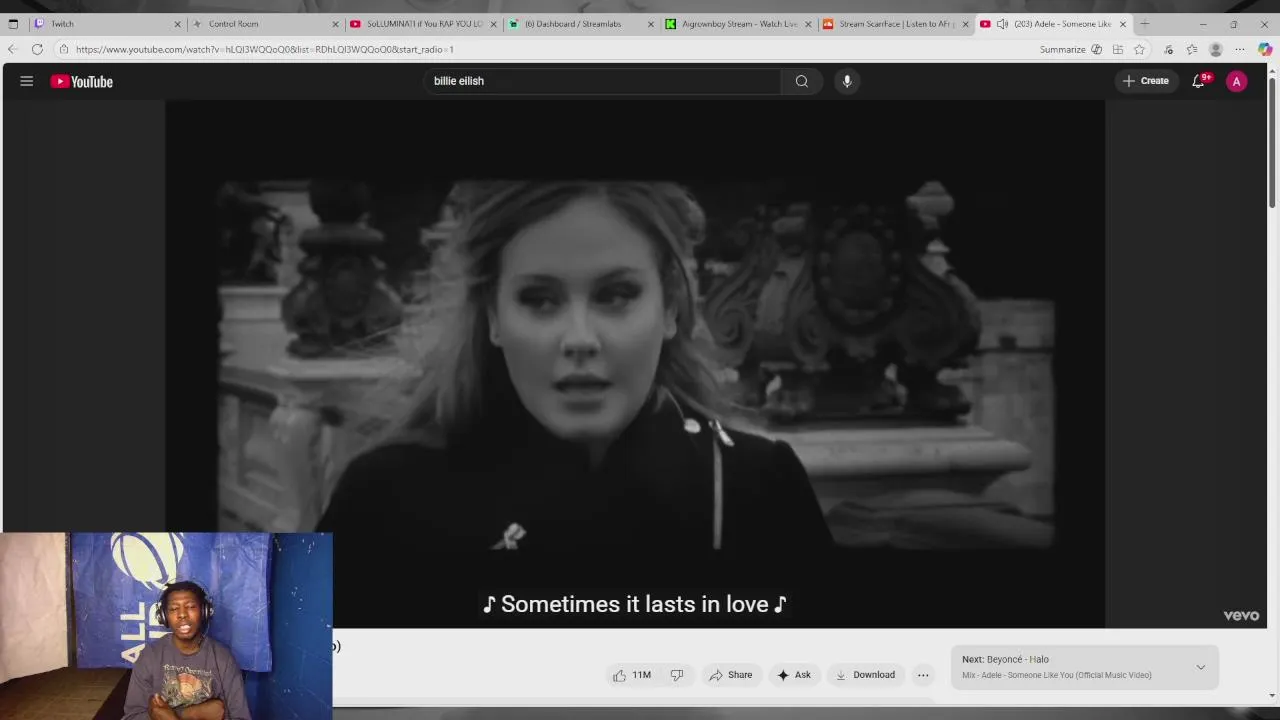Click the page vertical scrollbar
Viewport: 1280px width, 720px height.
coord(1272,145)
